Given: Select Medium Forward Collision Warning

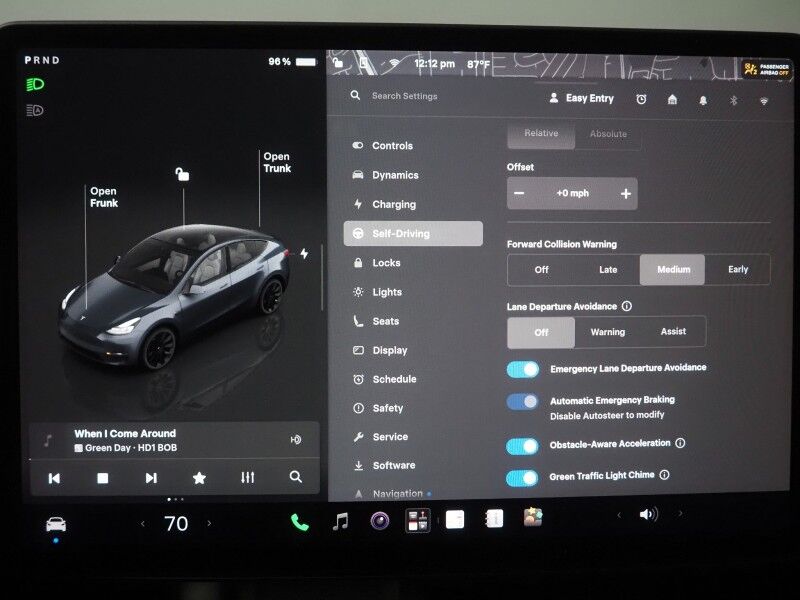Looking at the screenshot, I should 673,269.
